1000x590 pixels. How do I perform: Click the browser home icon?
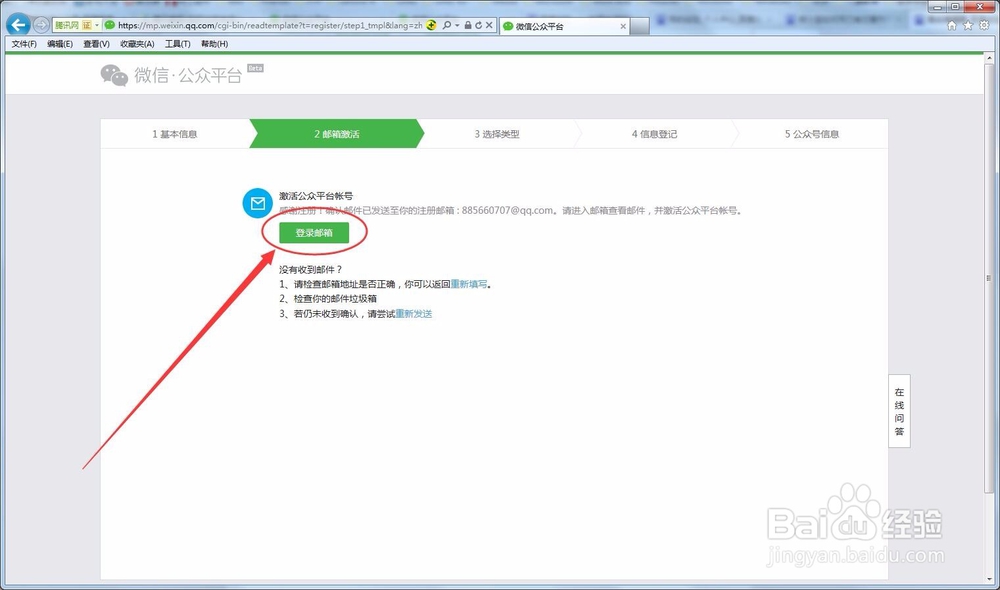(x=952, y=26)
